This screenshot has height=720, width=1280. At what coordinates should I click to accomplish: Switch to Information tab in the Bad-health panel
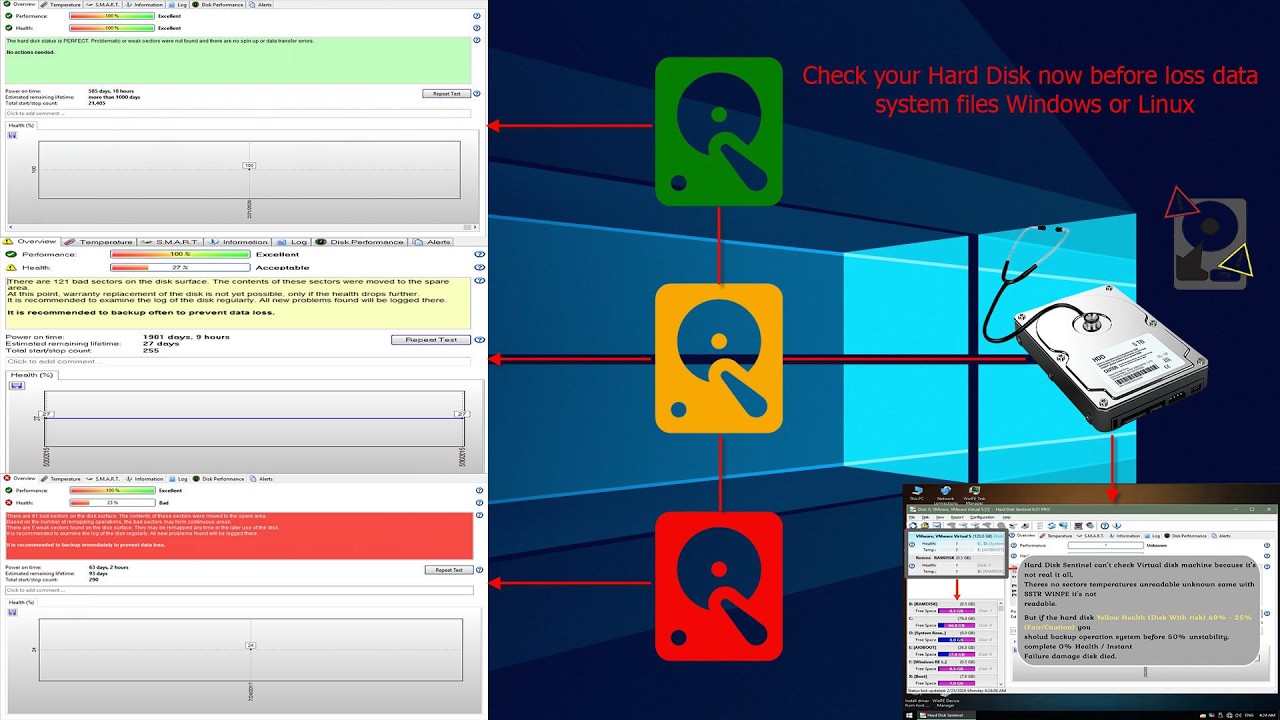pos(144,478)
